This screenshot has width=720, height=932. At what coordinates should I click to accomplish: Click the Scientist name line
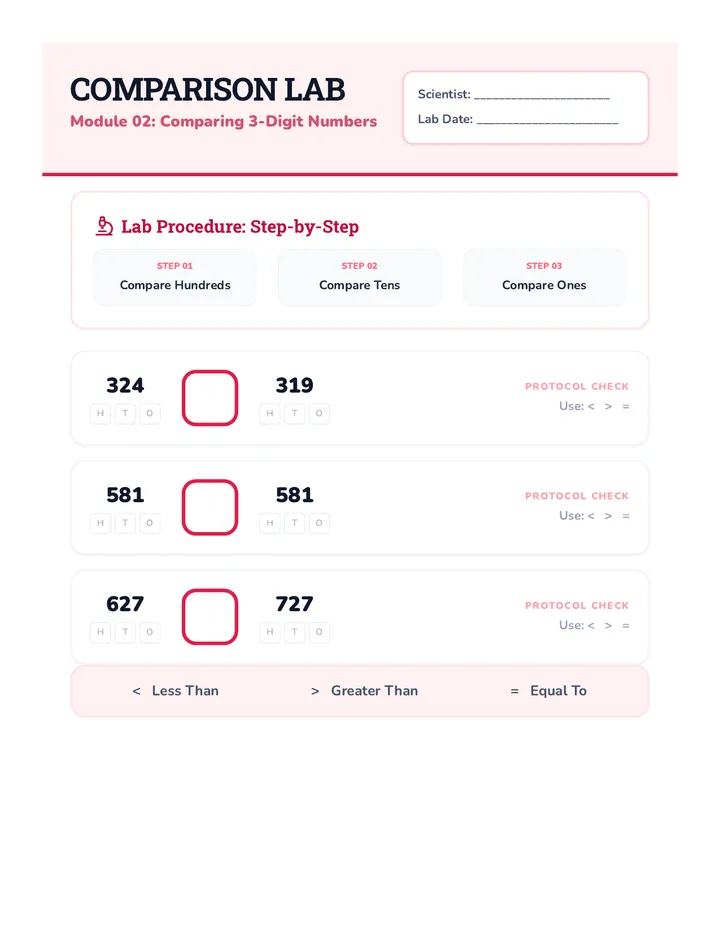(542, 95)
